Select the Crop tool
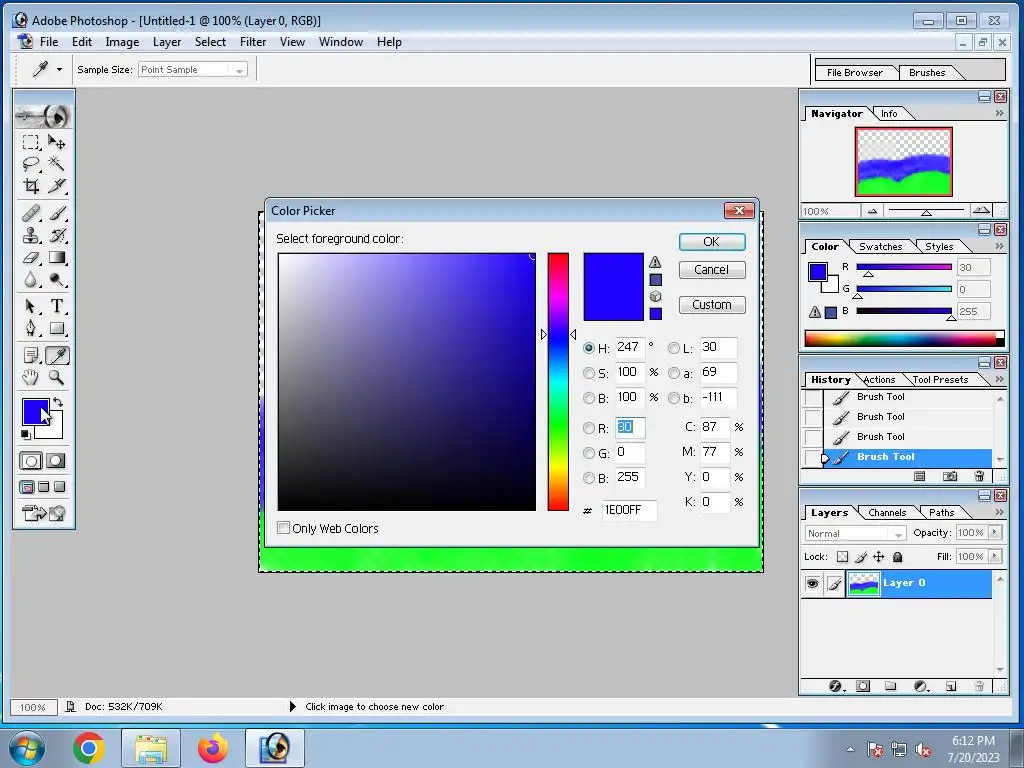This screenshot has width=1024, height=768. [x=30, y=185]
